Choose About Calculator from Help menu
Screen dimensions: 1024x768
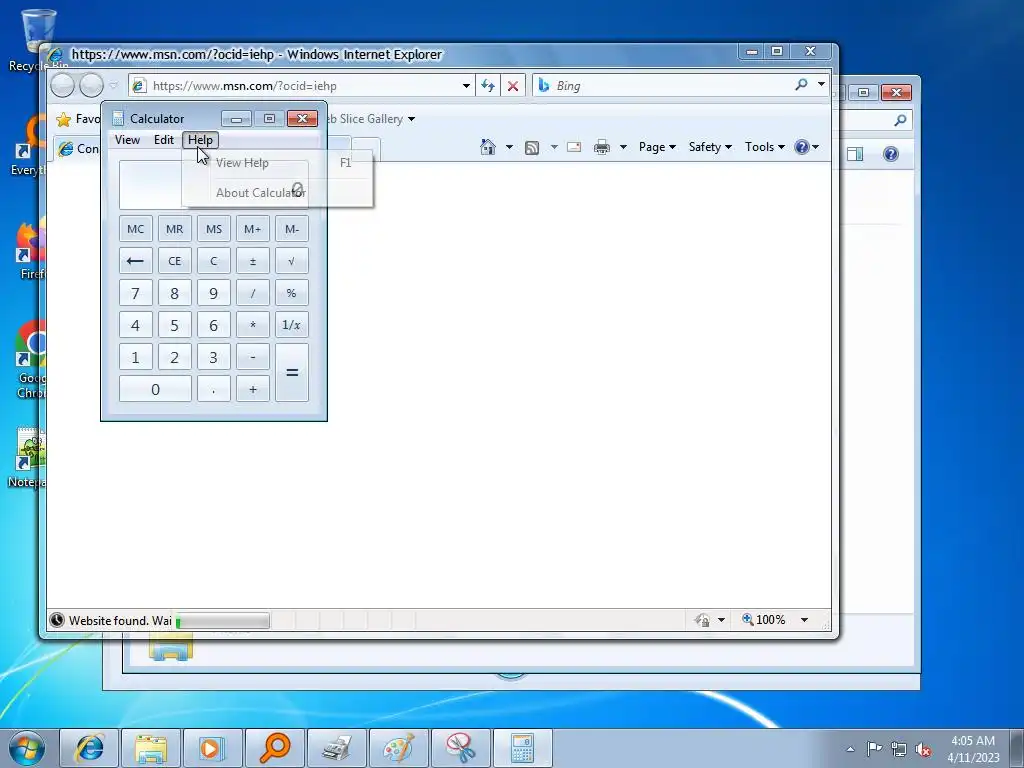coord(278,193)
